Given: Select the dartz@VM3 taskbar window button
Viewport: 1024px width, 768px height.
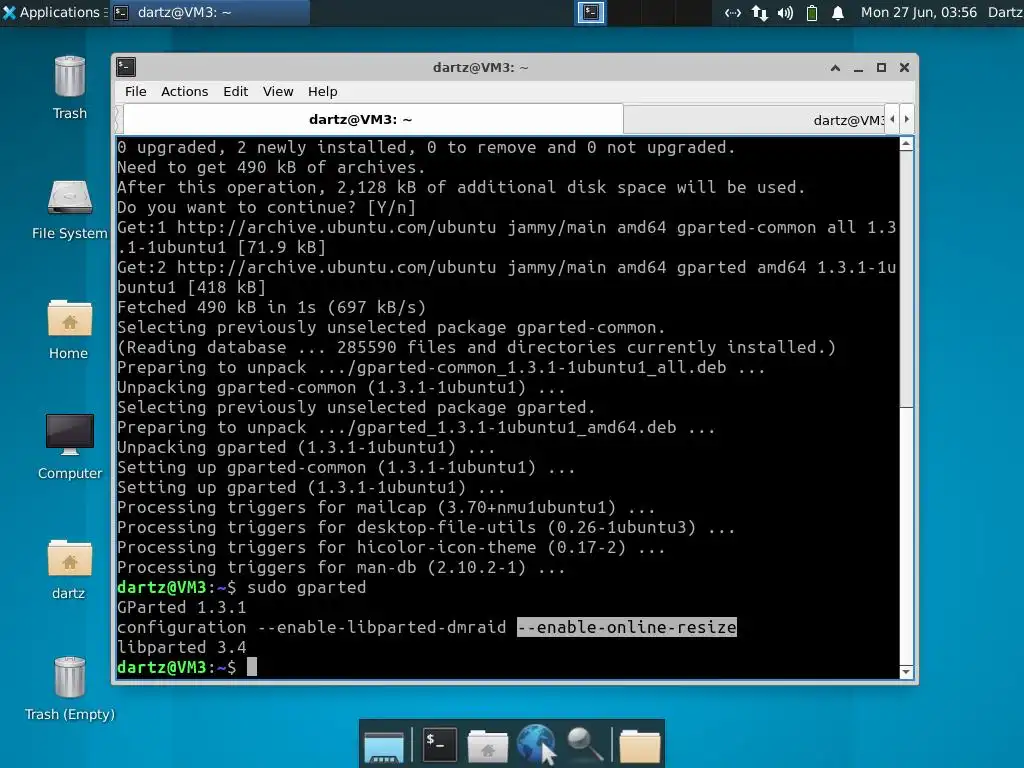Looking at the screenshot, I should coord(210,12).
